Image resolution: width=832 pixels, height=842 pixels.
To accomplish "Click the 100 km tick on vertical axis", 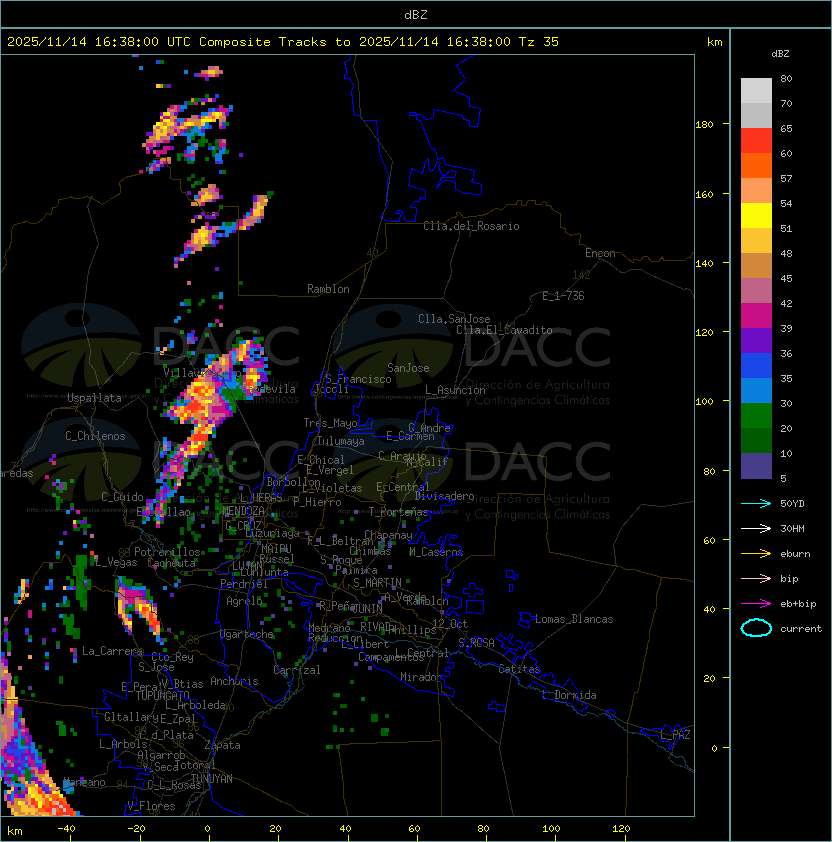I will (704, 402).
